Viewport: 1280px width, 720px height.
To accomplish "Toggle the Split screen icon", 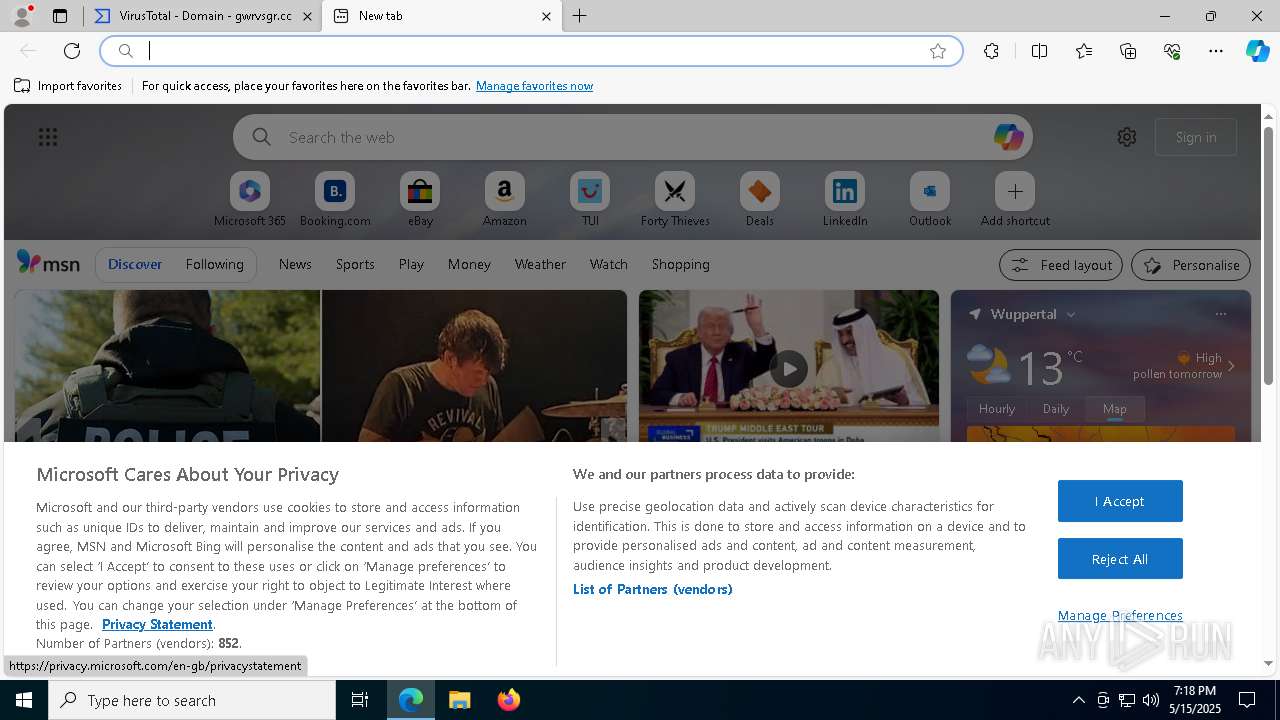I will pyautogui.click(x=1039, y=51).
